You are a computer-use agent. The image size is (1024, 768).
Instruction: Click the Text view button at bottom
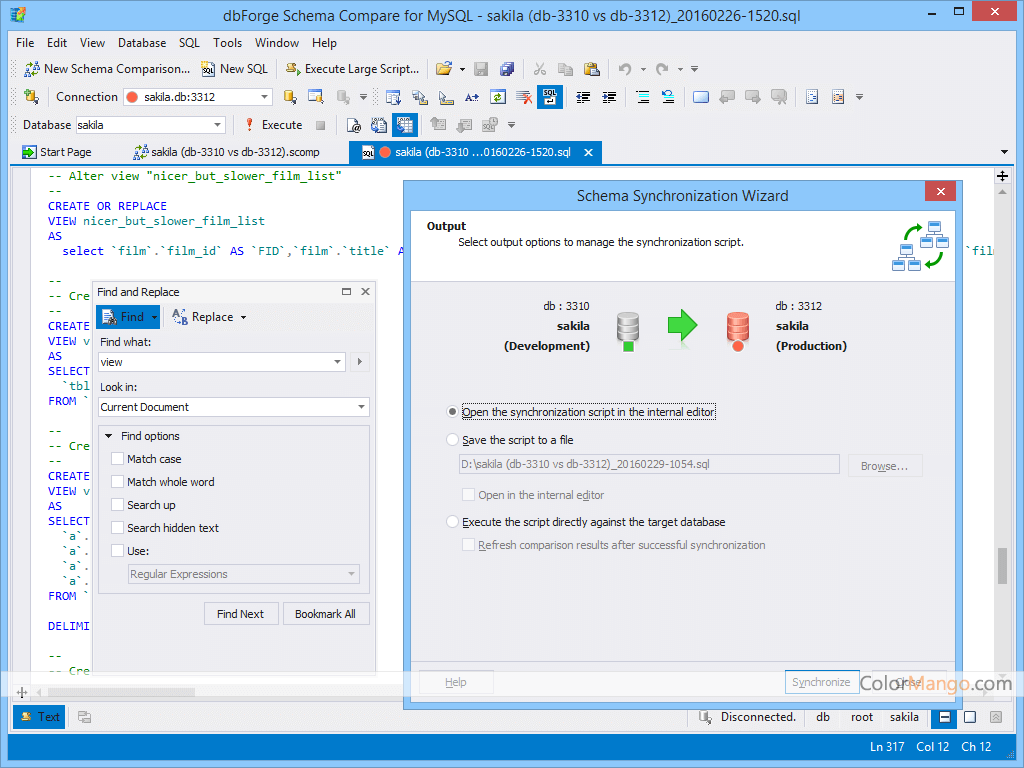(40, 716)
